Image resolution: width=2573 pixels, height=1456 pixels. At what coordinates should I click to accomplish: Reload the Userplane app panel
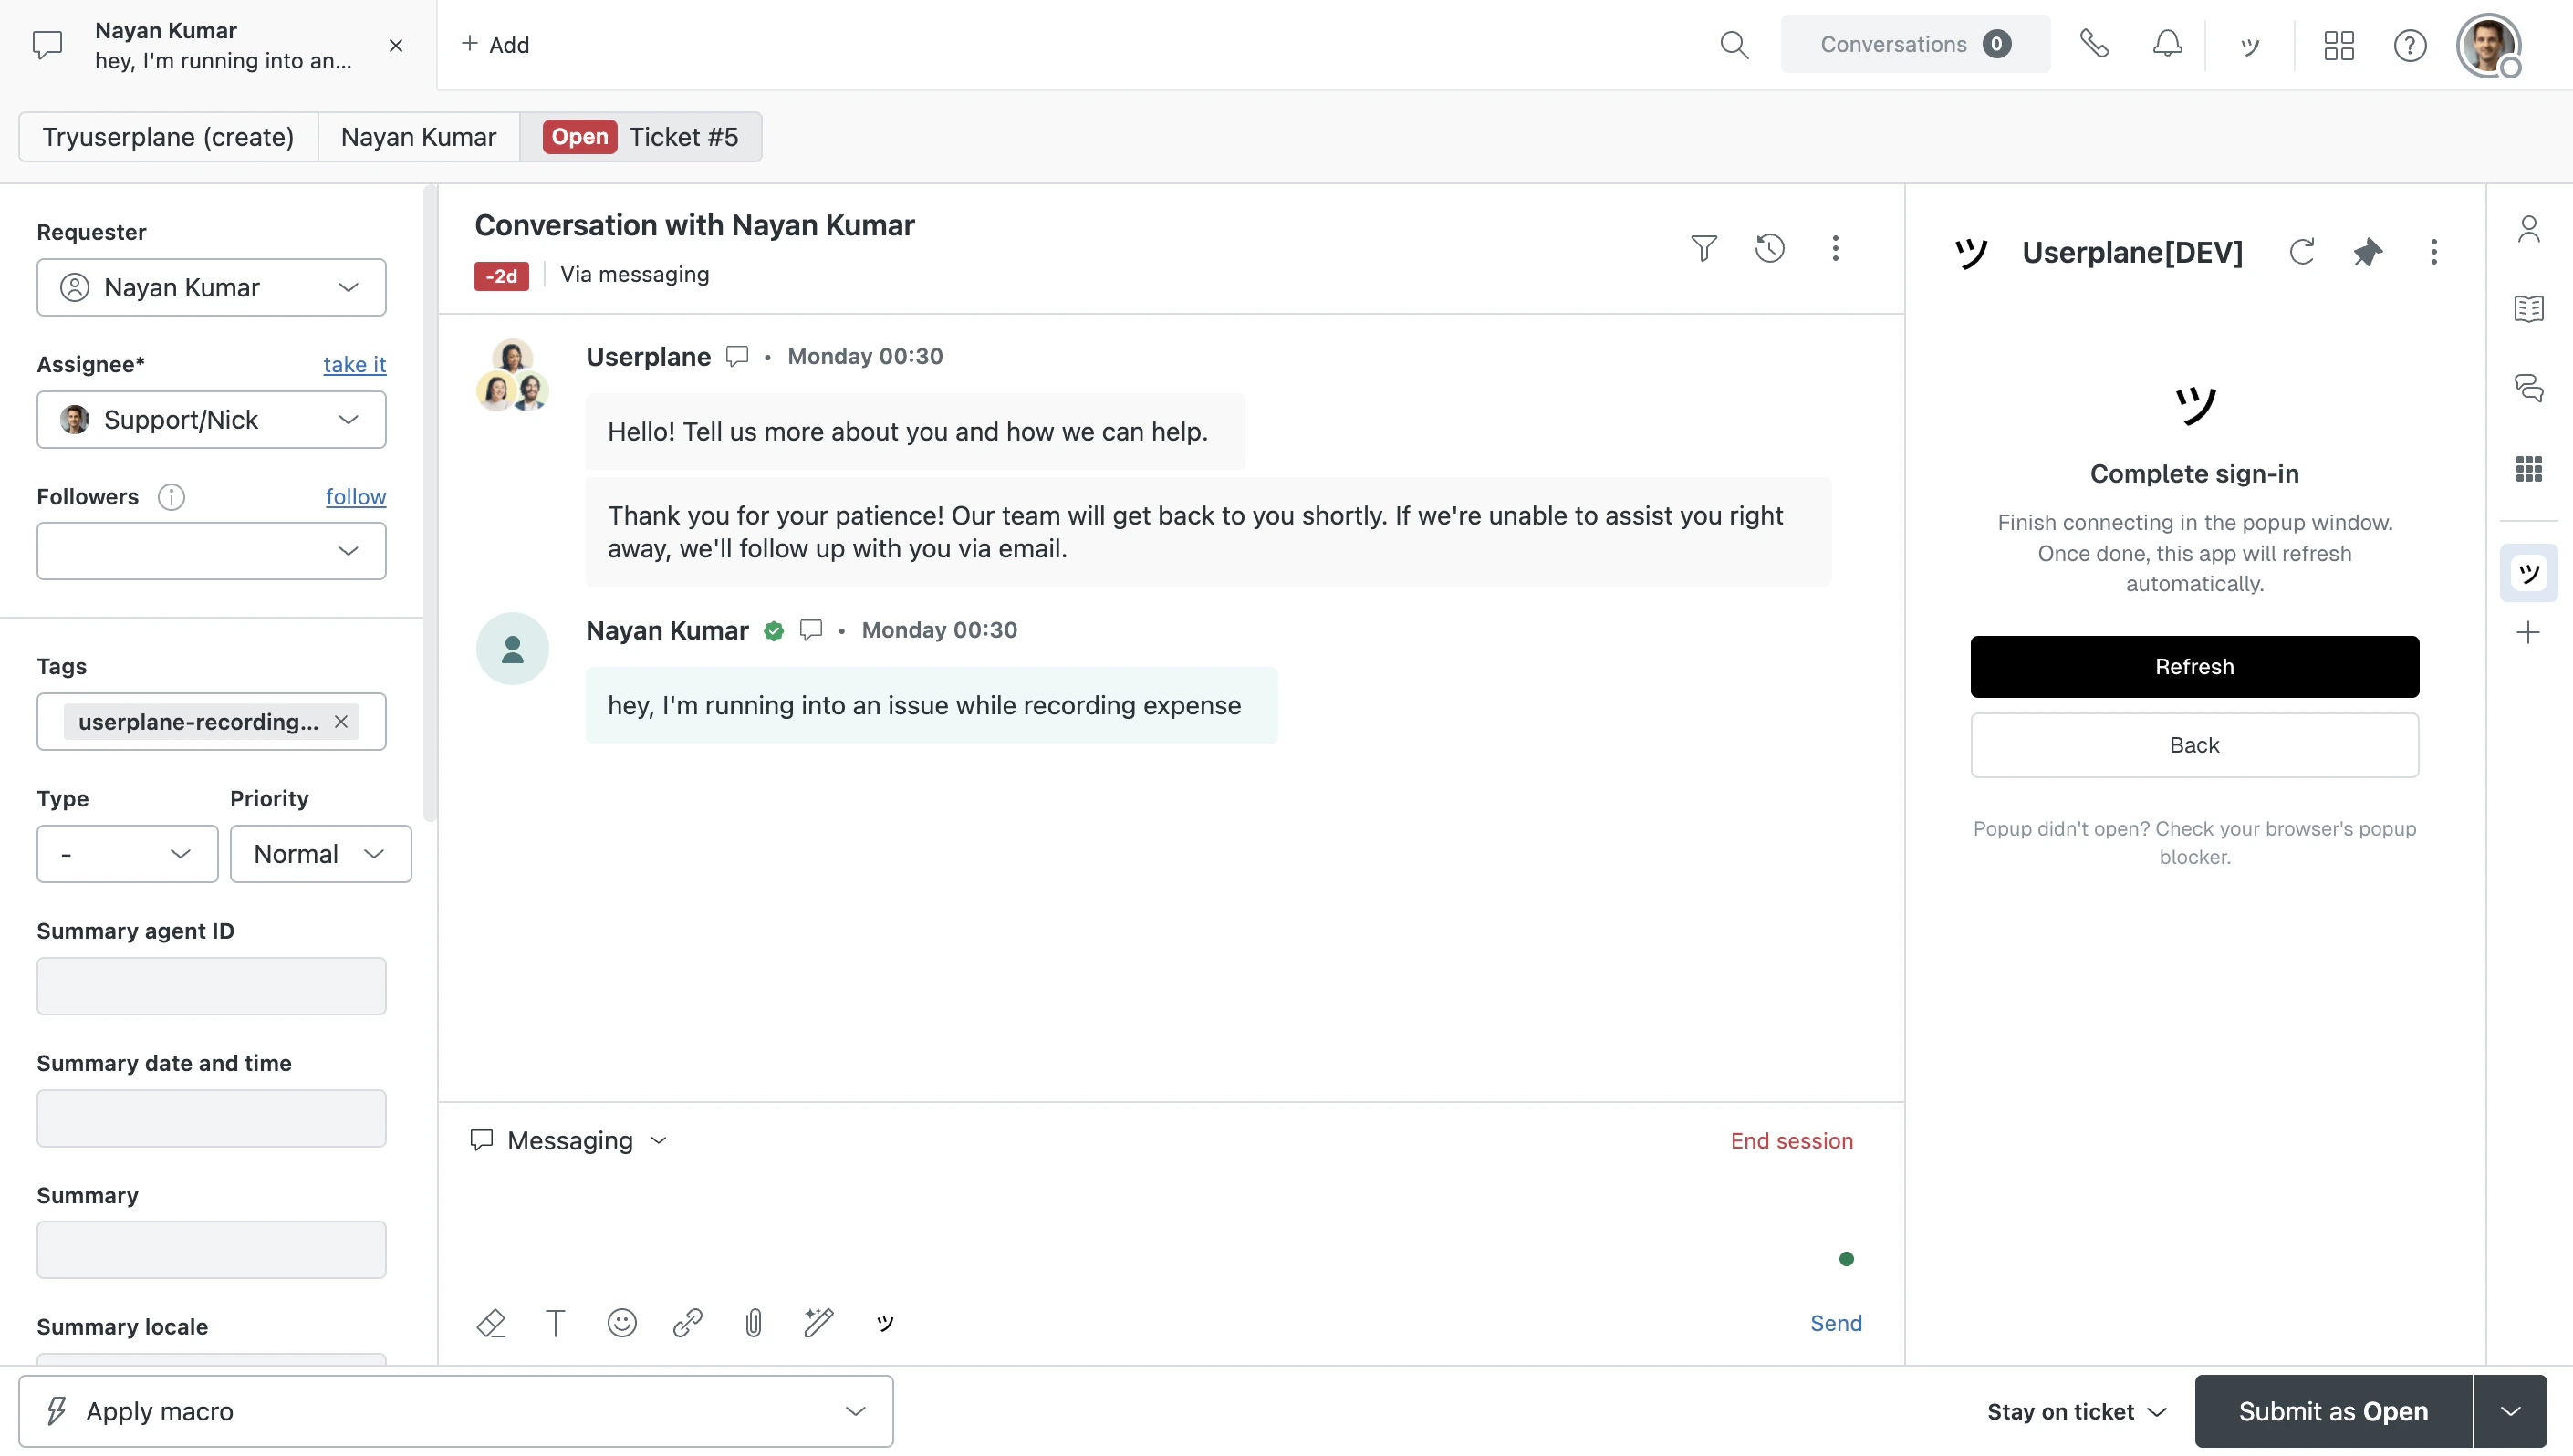point(2301,252)
